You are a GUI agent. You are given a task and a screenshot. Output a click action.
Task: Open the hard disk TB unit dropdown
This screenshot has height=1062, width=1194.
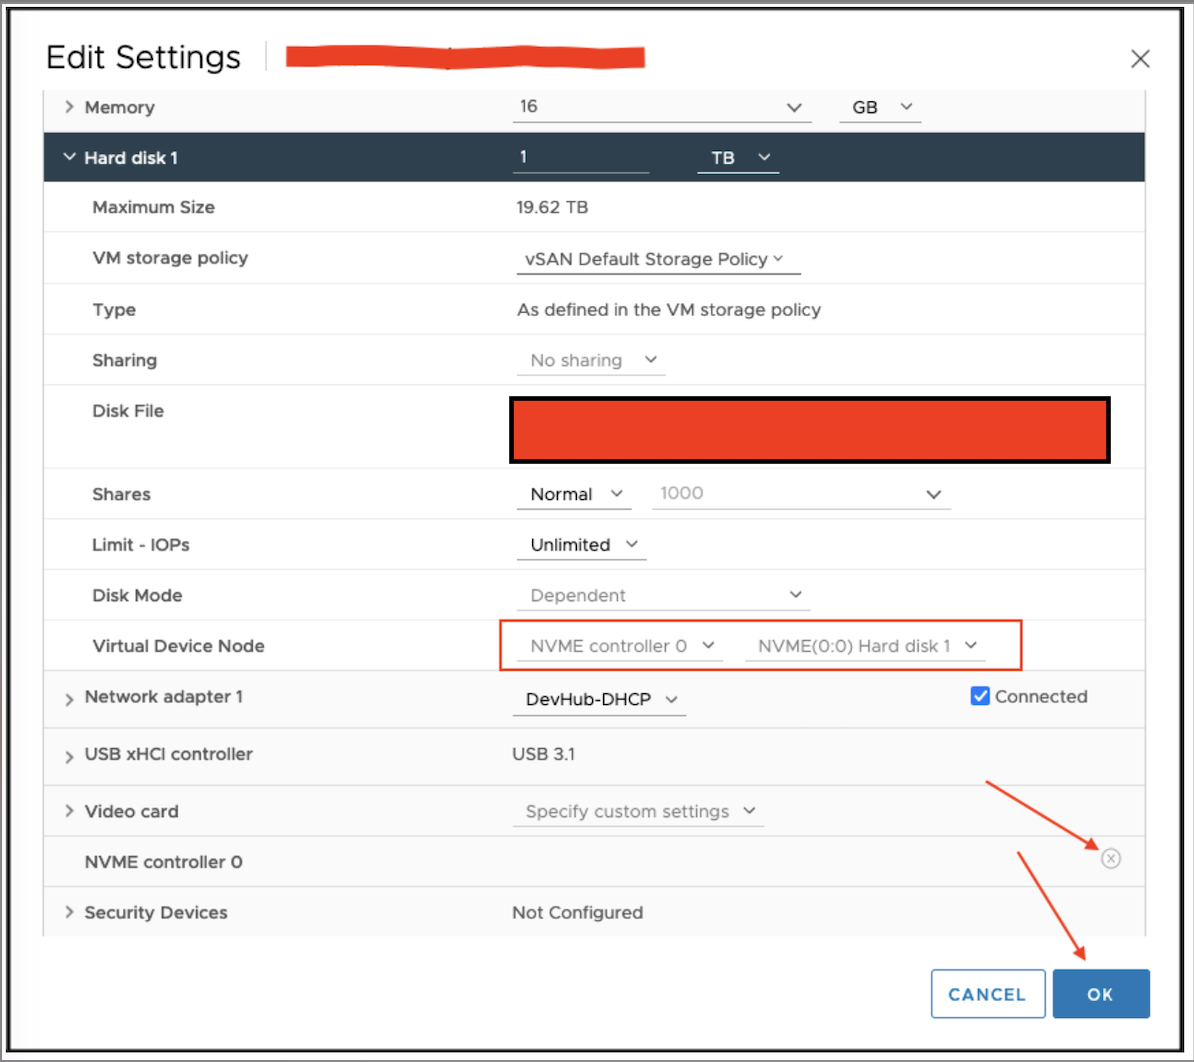(737, 158)
